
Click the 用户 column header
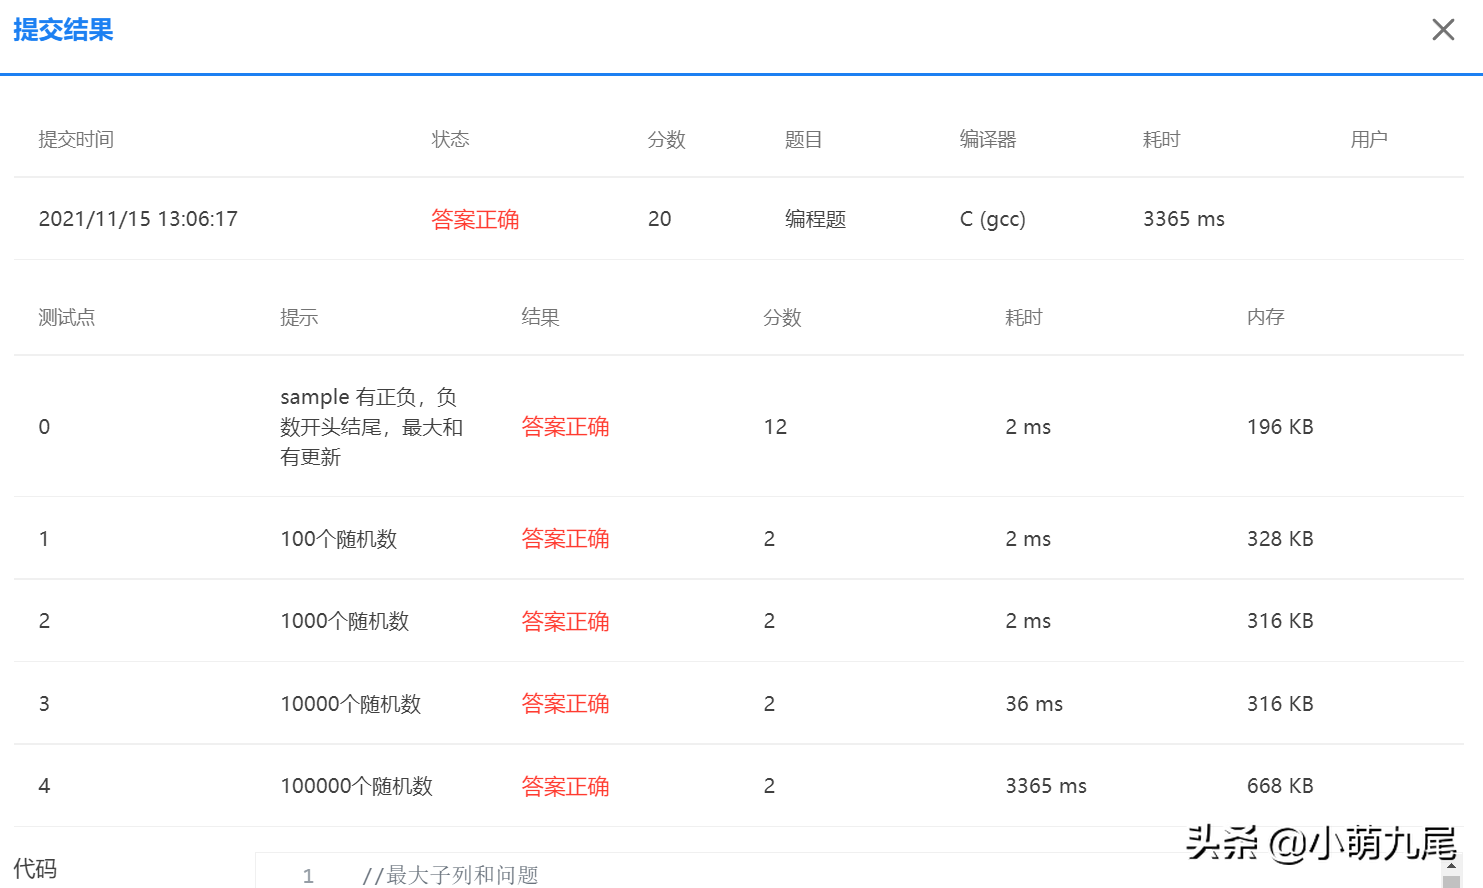tap(1368, 139)
